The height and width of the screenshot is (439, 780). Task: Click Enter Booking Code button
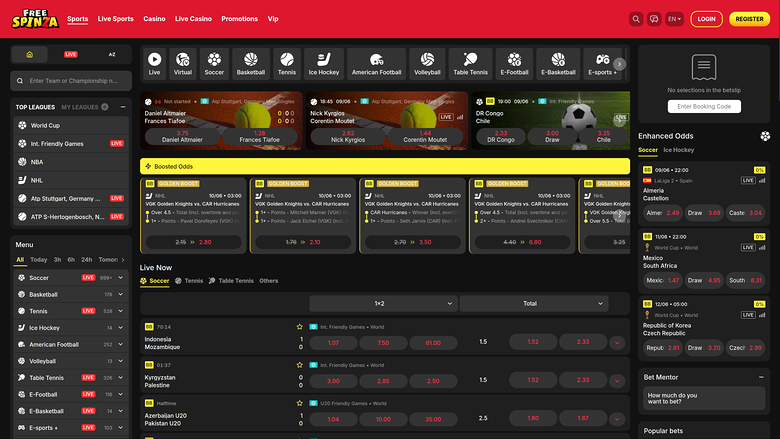coord(704,106)
